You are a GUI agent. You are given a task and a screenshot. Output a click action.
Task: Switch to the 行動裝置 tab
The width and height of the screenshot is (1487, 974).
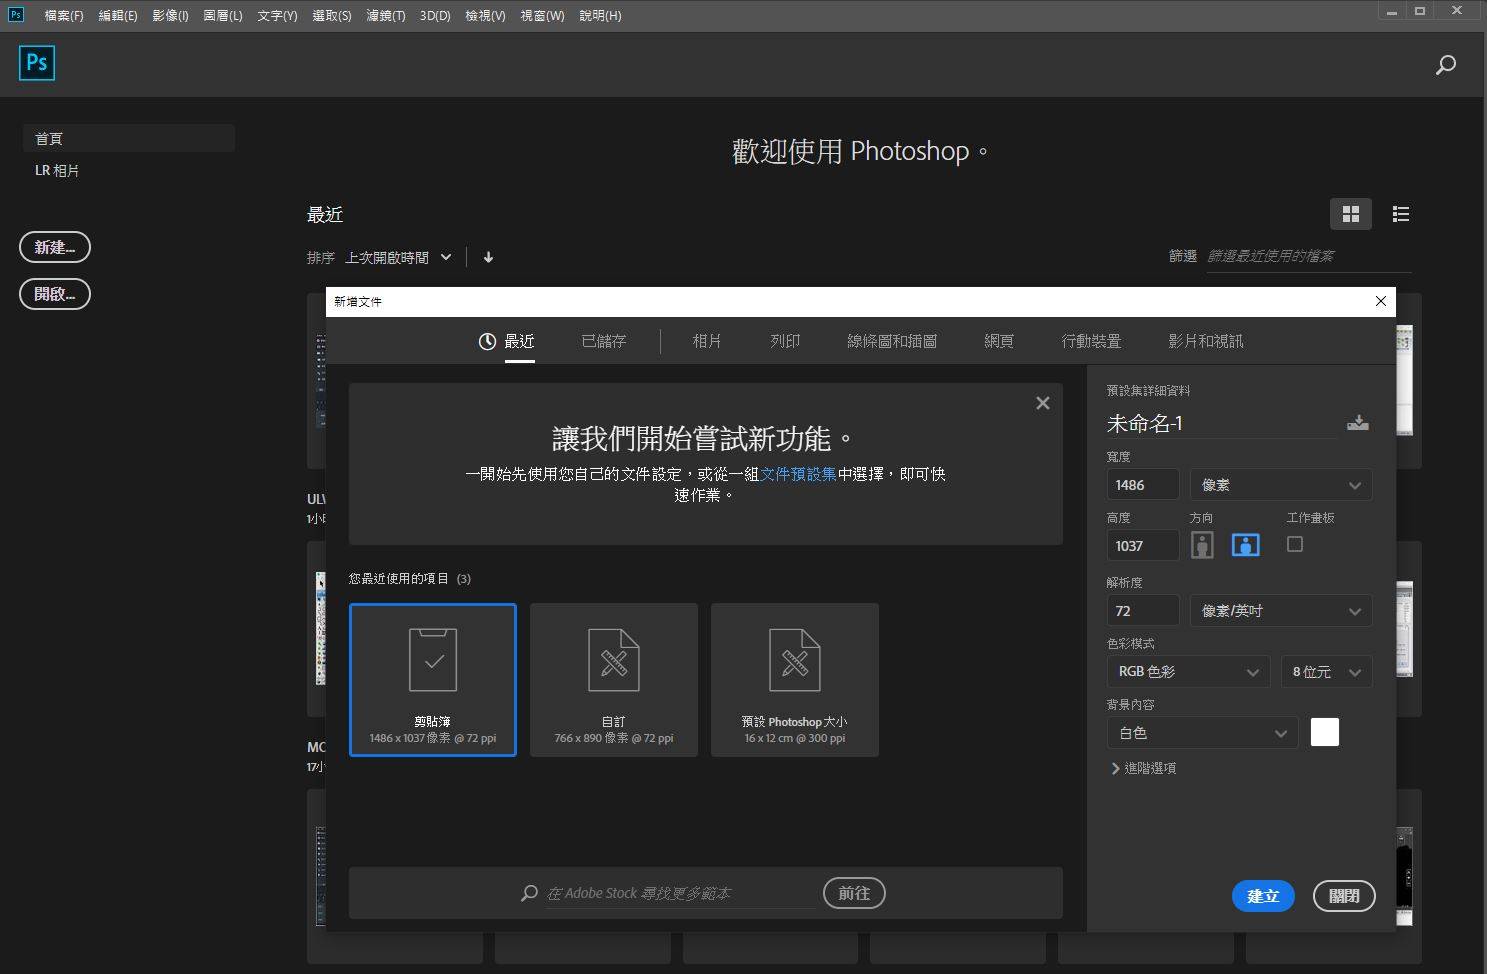1091,341
